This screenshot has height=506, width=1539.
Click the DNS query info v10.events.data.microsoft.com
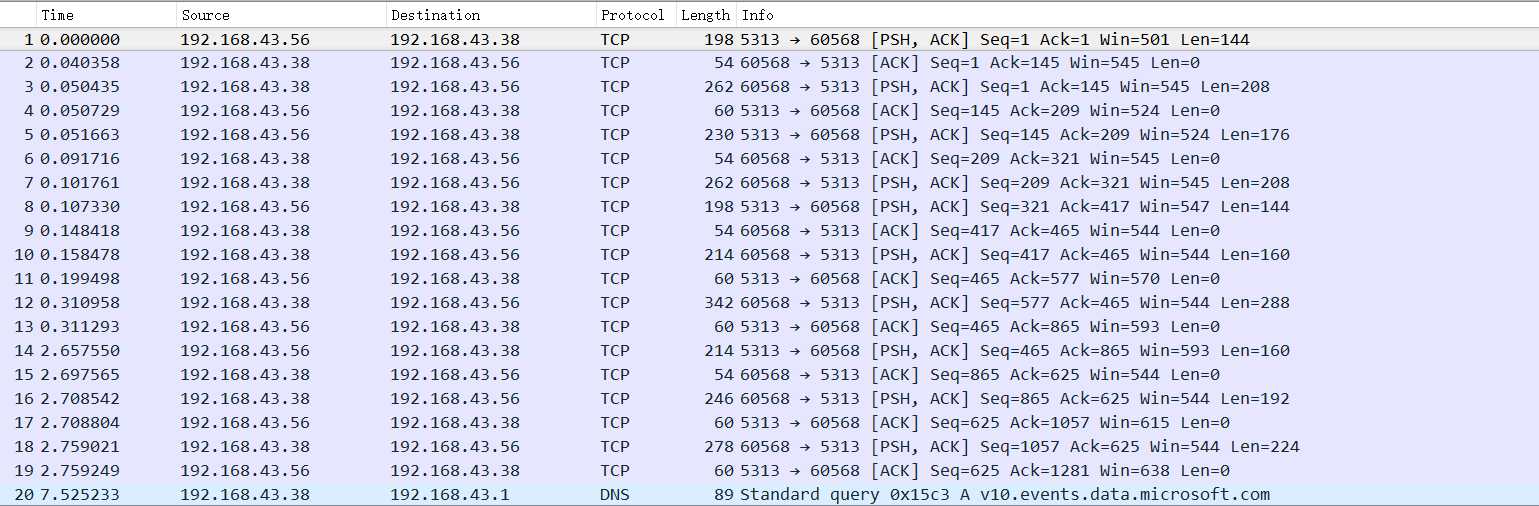pyautogui.click(x=1005, y=494)
